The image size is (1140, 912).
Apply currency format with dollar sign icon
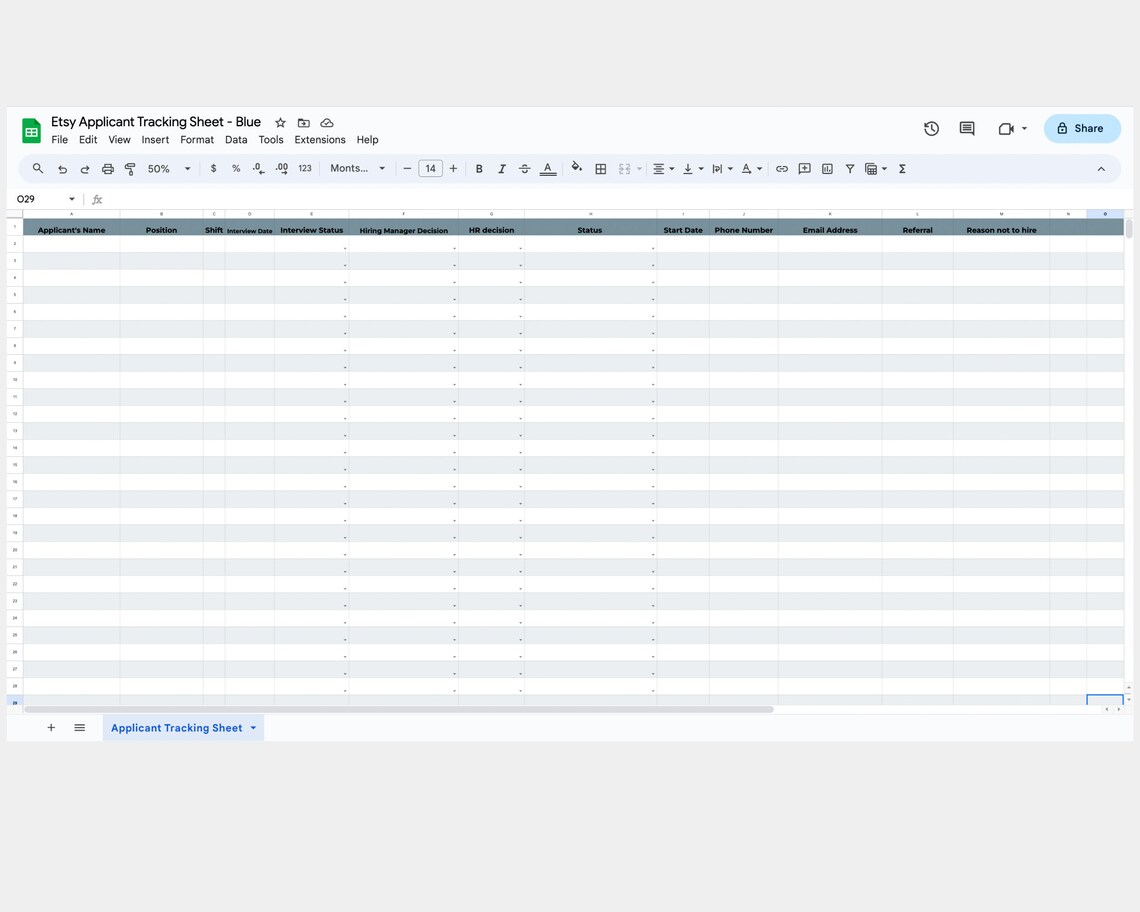click(x=213, y=168)
